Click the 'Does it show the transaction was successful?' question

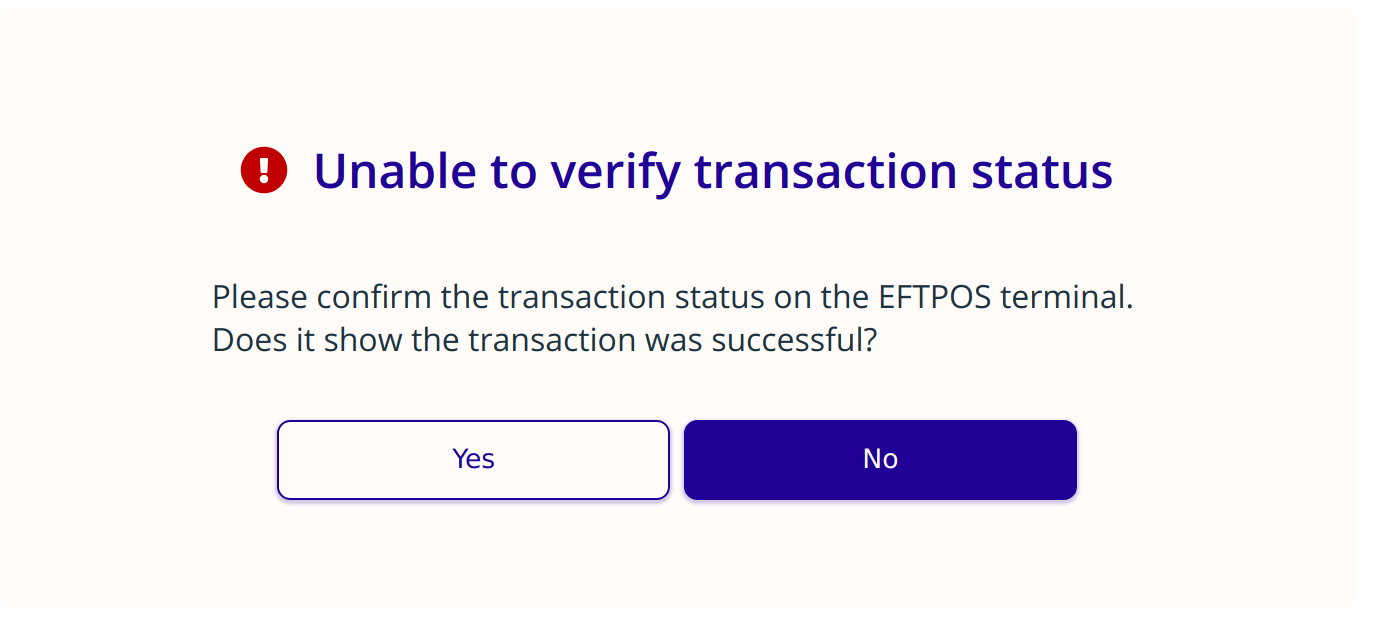click(x=544, y=340)
